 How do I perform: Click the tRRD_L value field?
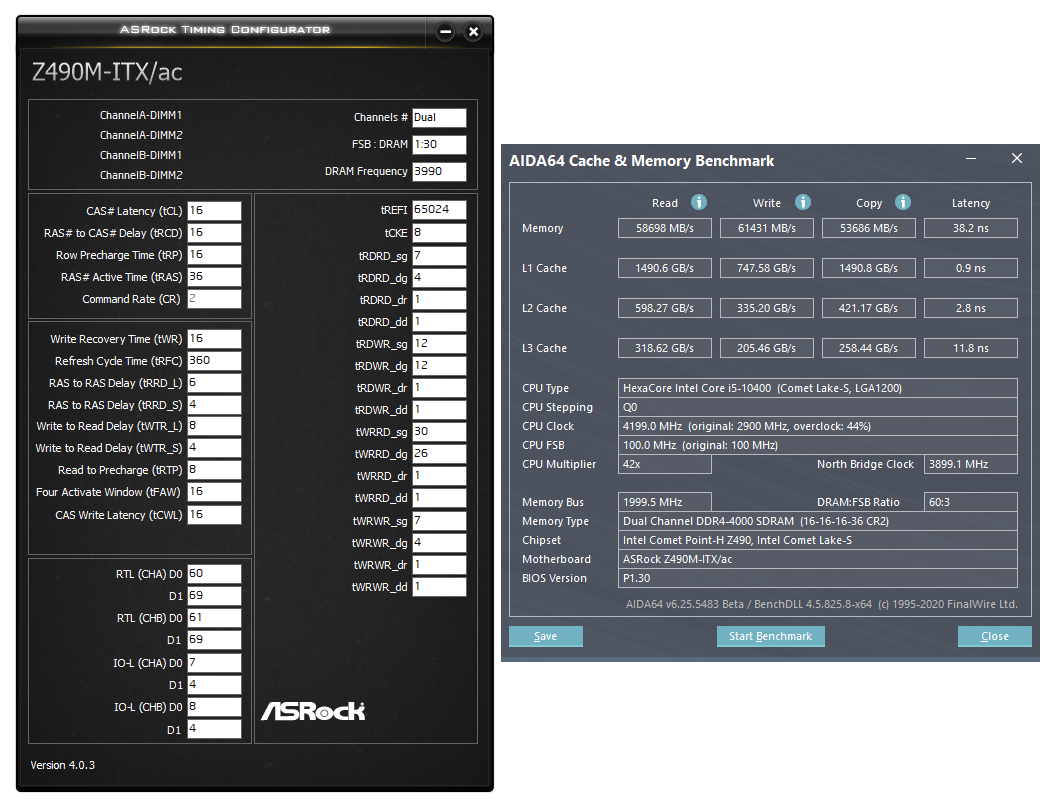pos(214,382)
